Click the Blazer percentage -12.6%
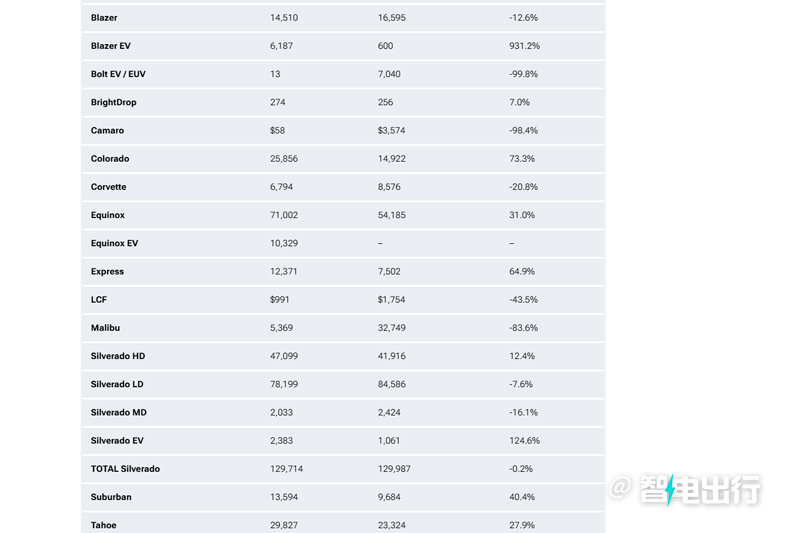The height and width of the screenshot is (533, 800). (x=523, y=18)
